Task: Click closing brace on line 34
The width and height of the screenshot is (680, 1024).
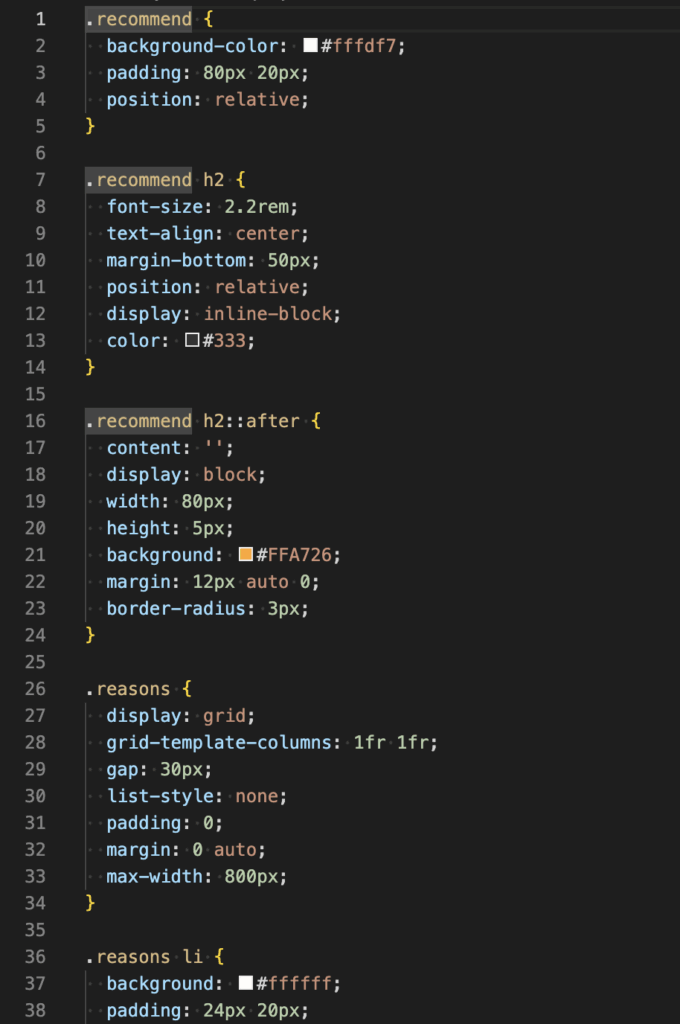Action: click(90, 902)
